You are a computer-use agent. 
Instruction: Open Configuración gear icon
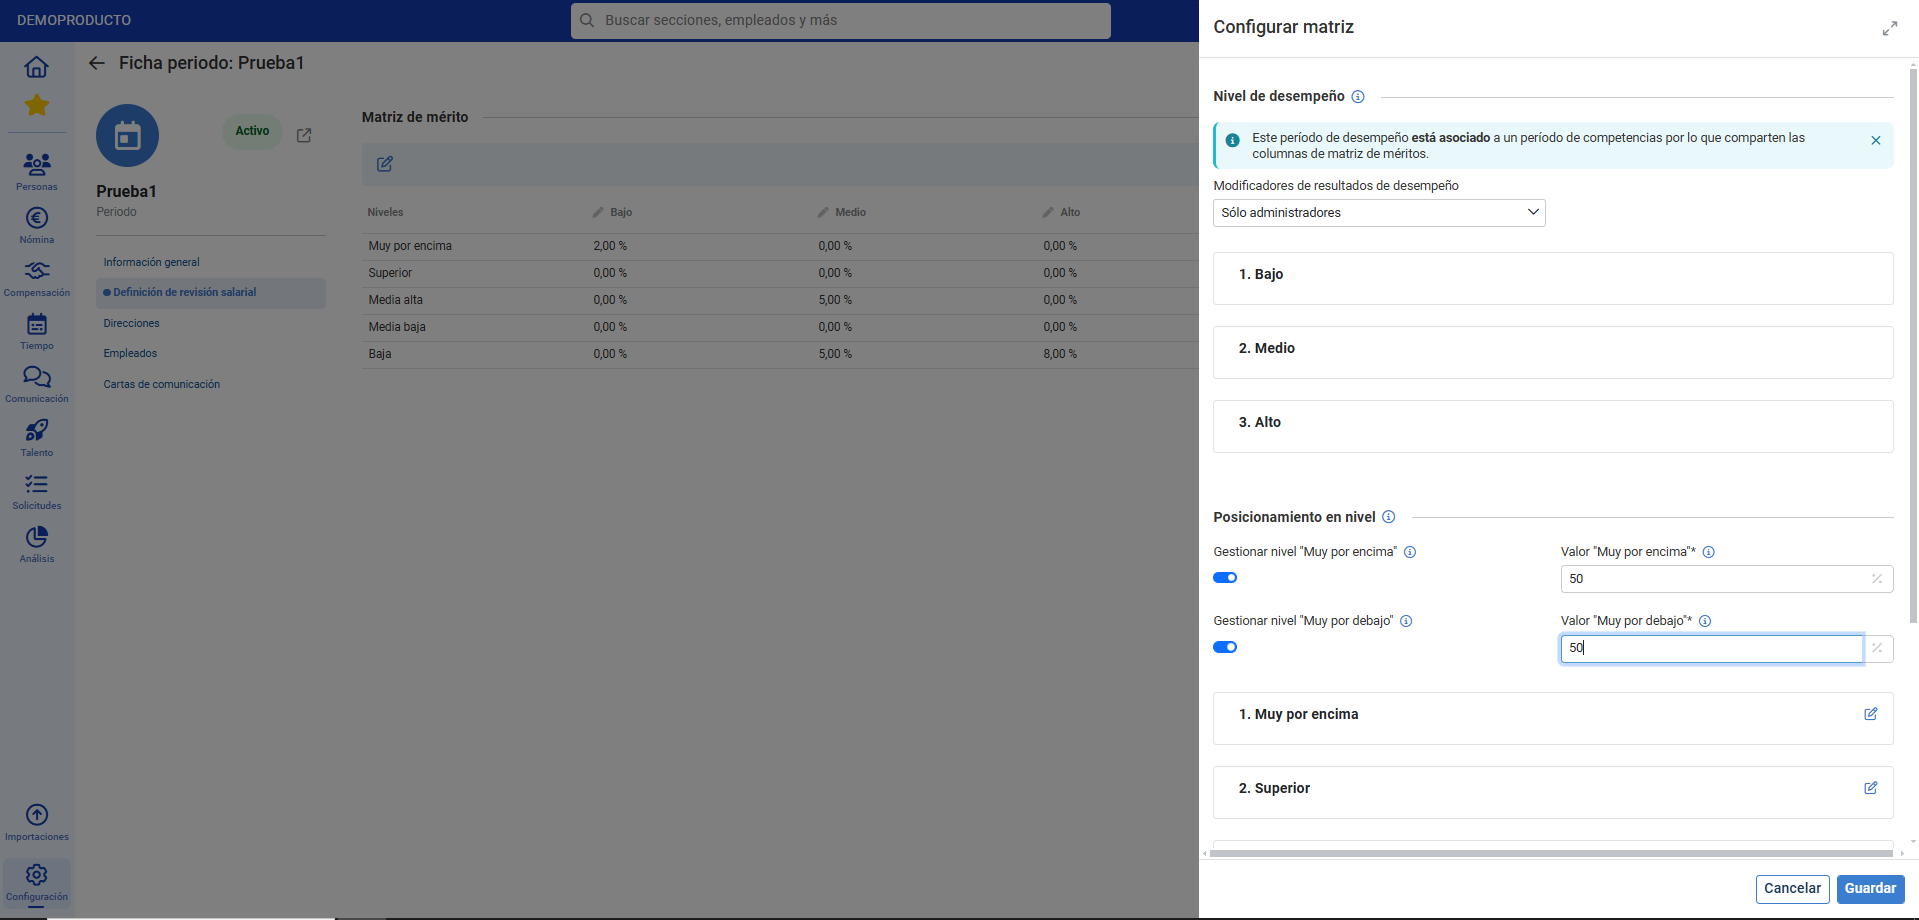[x=37, y=875]
